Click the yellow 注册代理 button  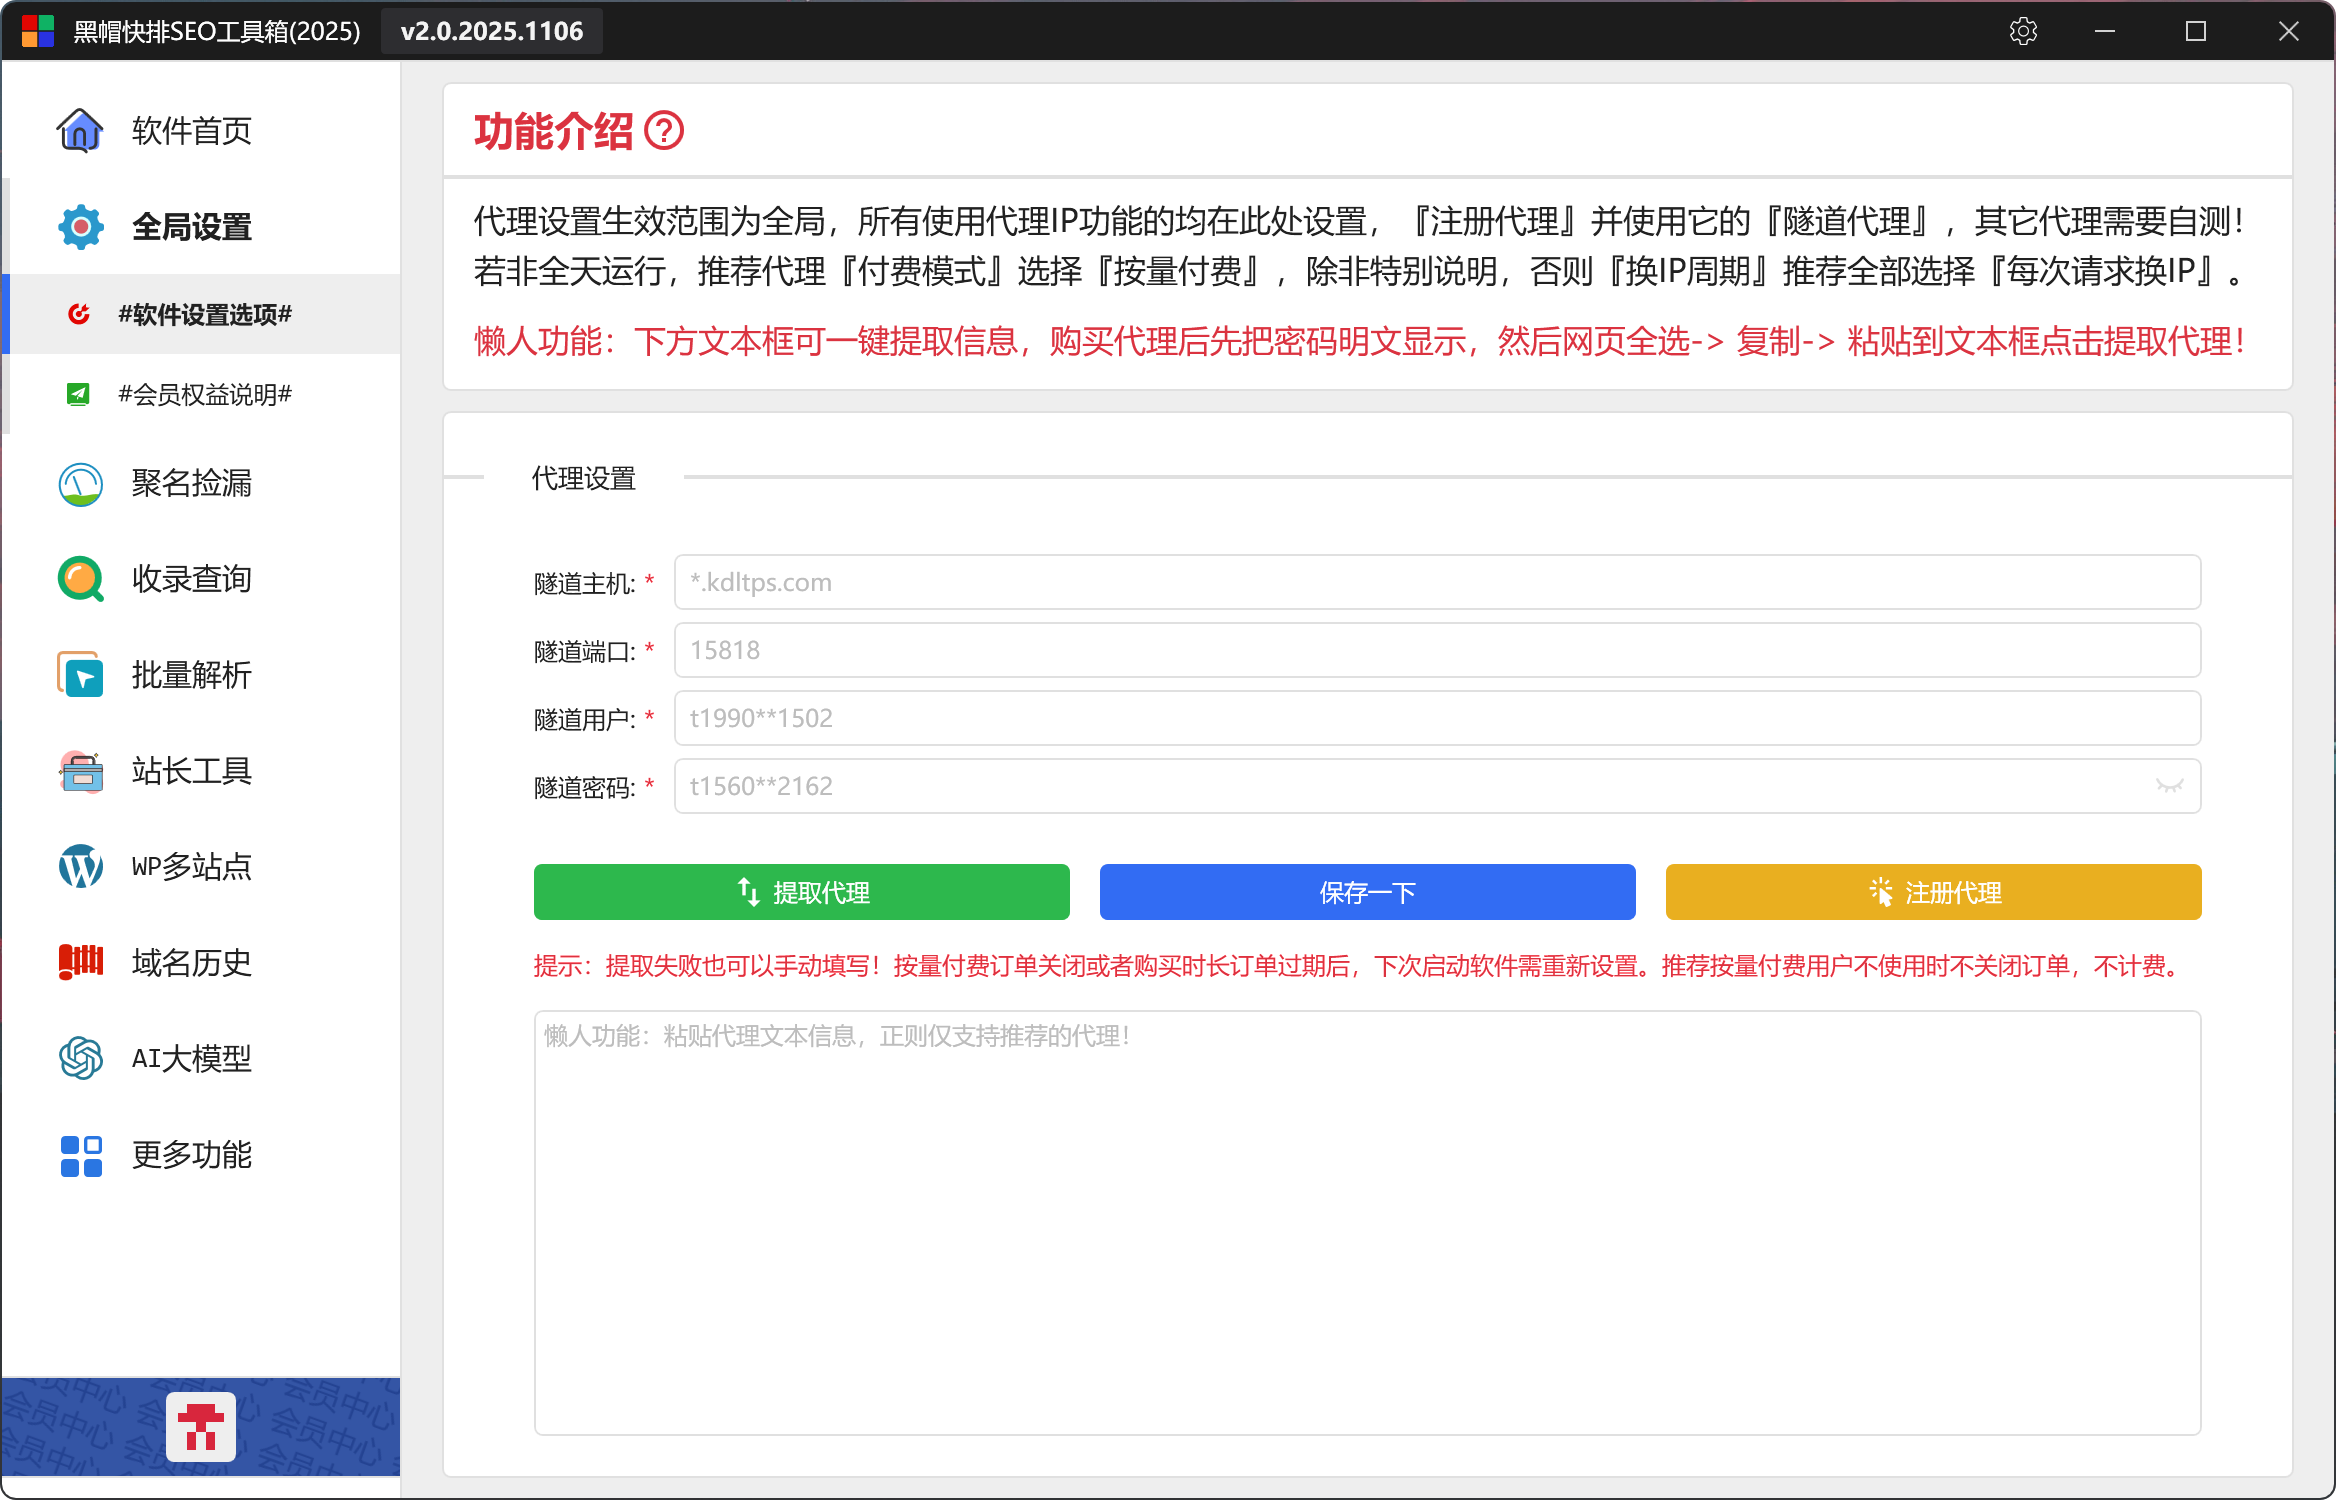[1933, 892]
